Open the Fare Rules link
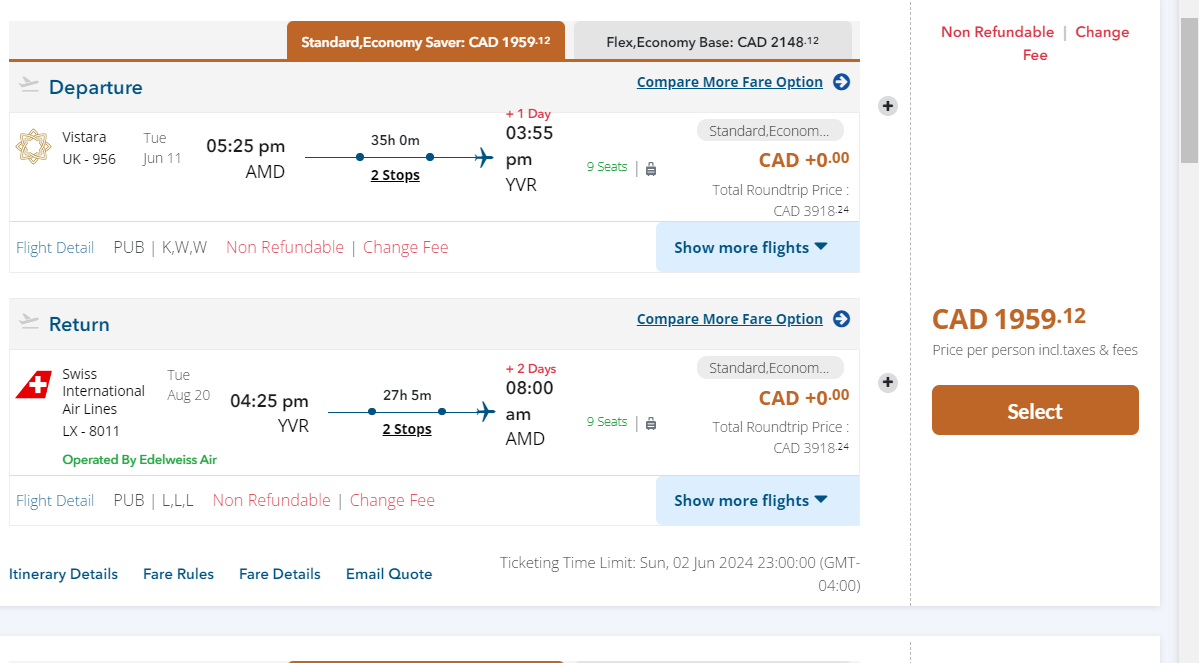 point(178,574)
